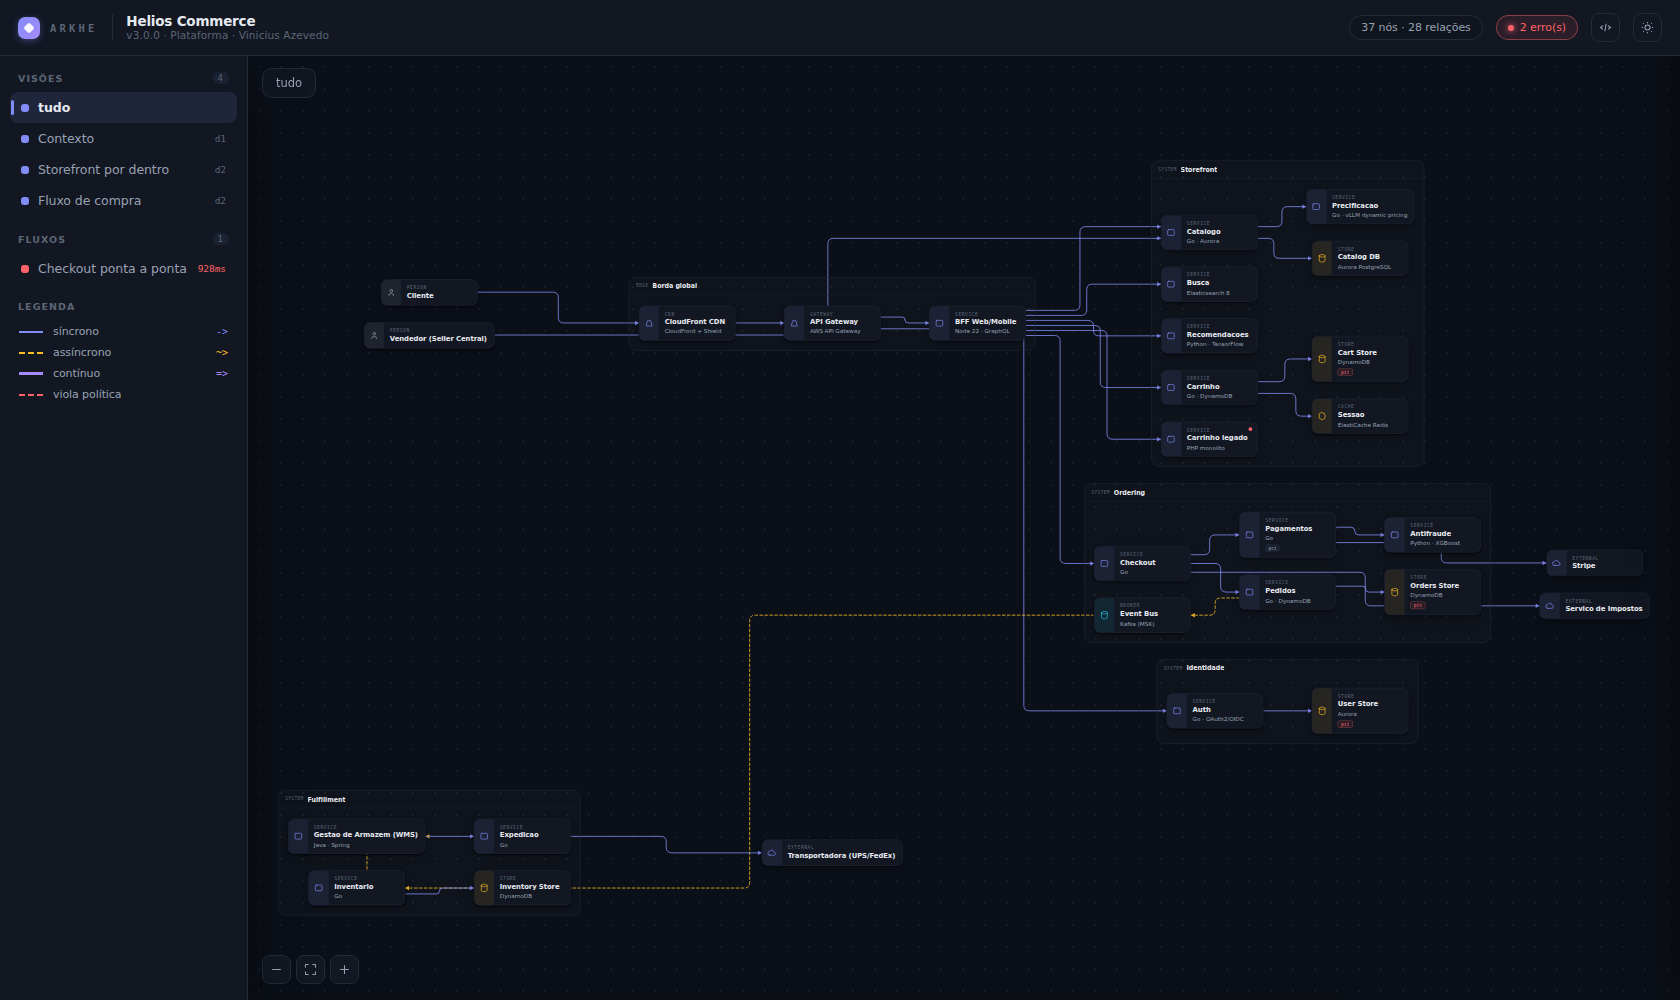
Task: Select the Event Bus broker node
Action: [x=1142, y=616]
